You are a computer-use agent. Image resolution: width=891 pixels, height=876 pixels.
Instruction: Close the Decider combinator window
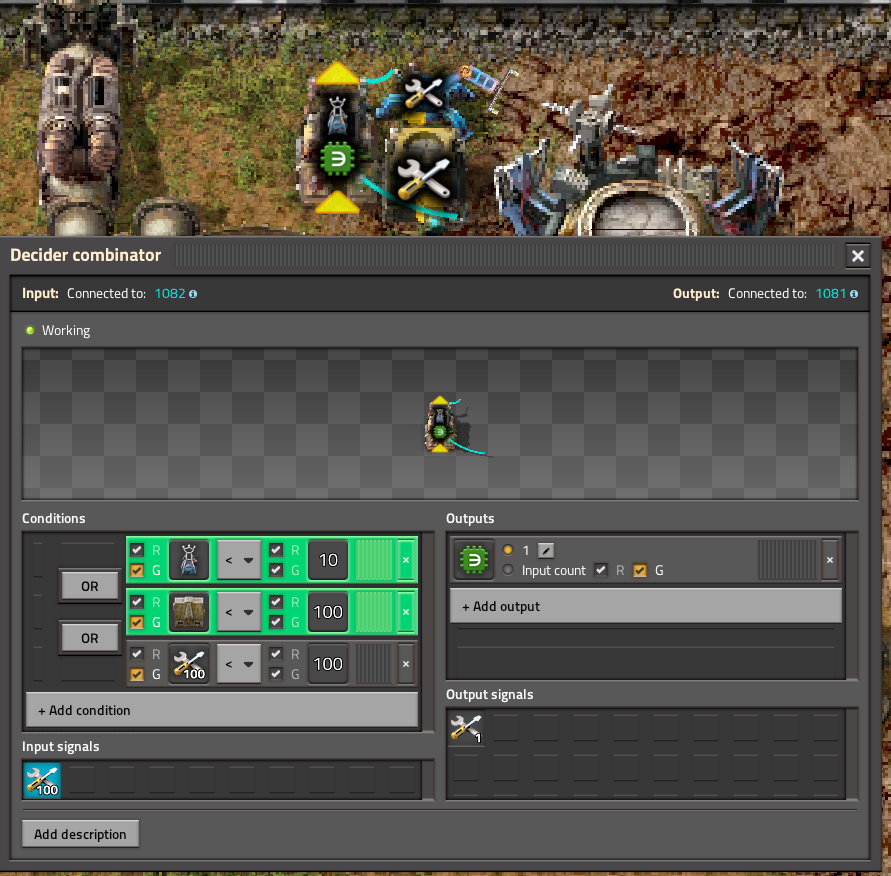tap(857, 256)
